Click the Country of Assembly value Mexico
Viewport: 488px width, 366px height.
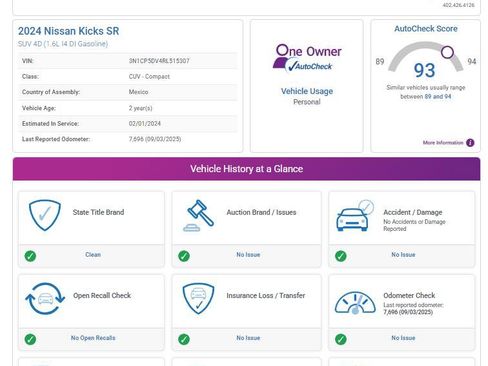click(138, 92)
